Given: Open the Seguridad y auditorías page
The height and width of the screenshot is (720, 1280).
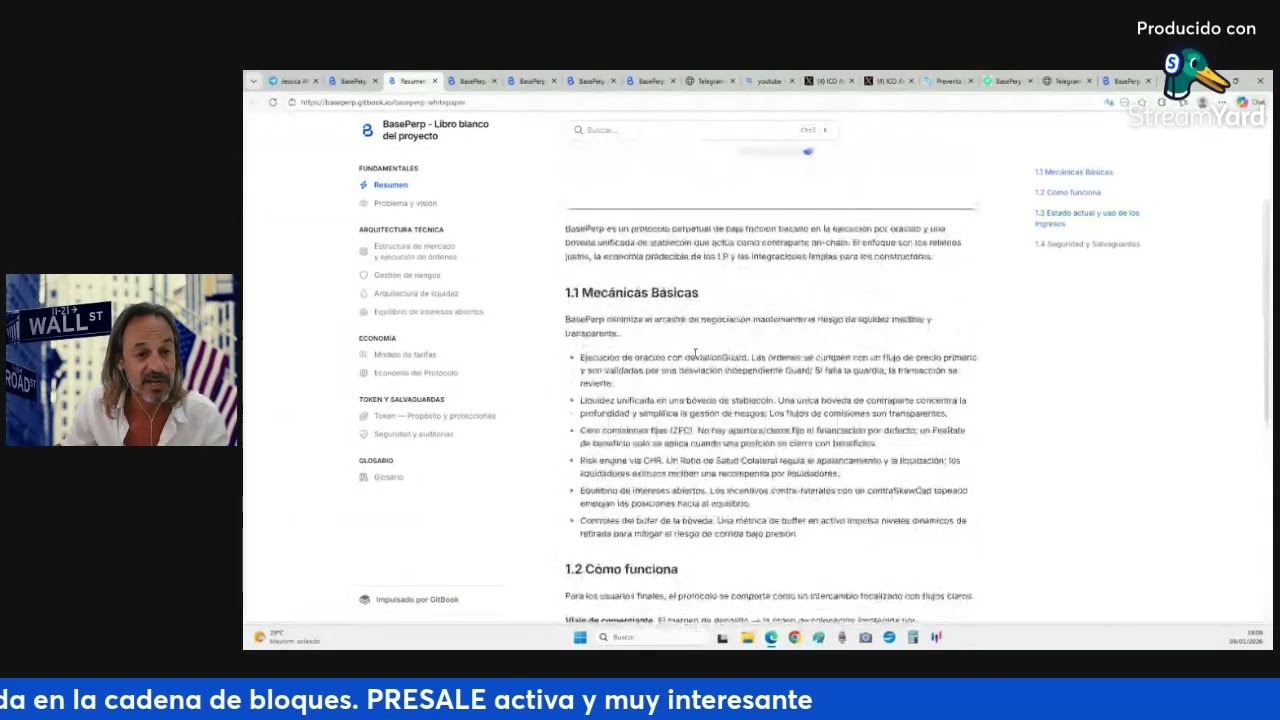Looking at the screenshot, I should click(413, 434).
